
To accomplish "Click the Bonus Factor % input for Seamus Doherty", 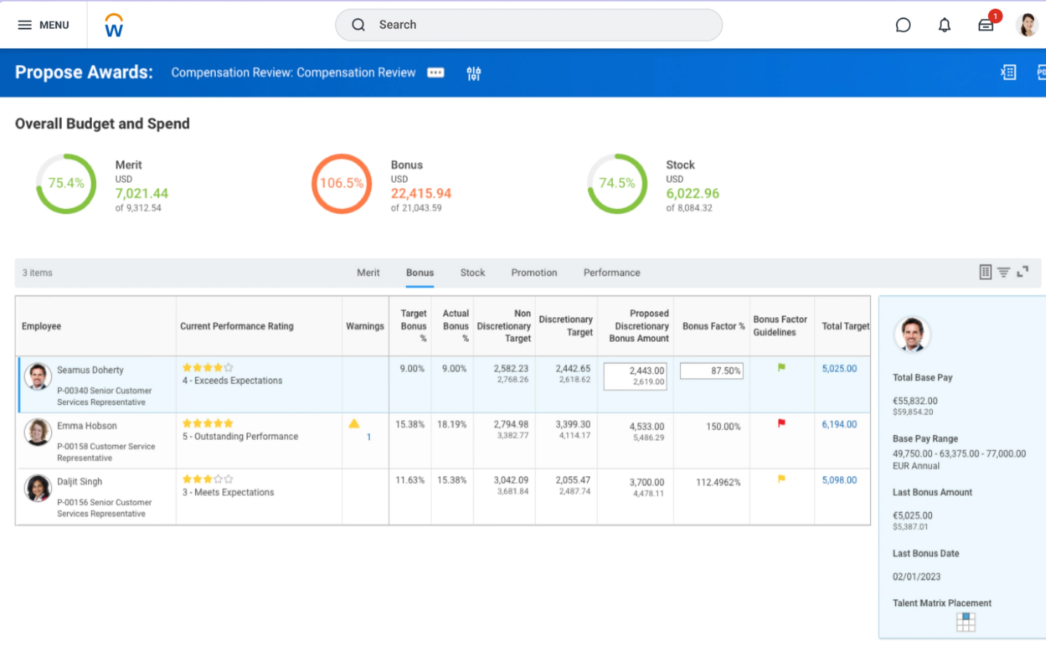I will (711, 371).
